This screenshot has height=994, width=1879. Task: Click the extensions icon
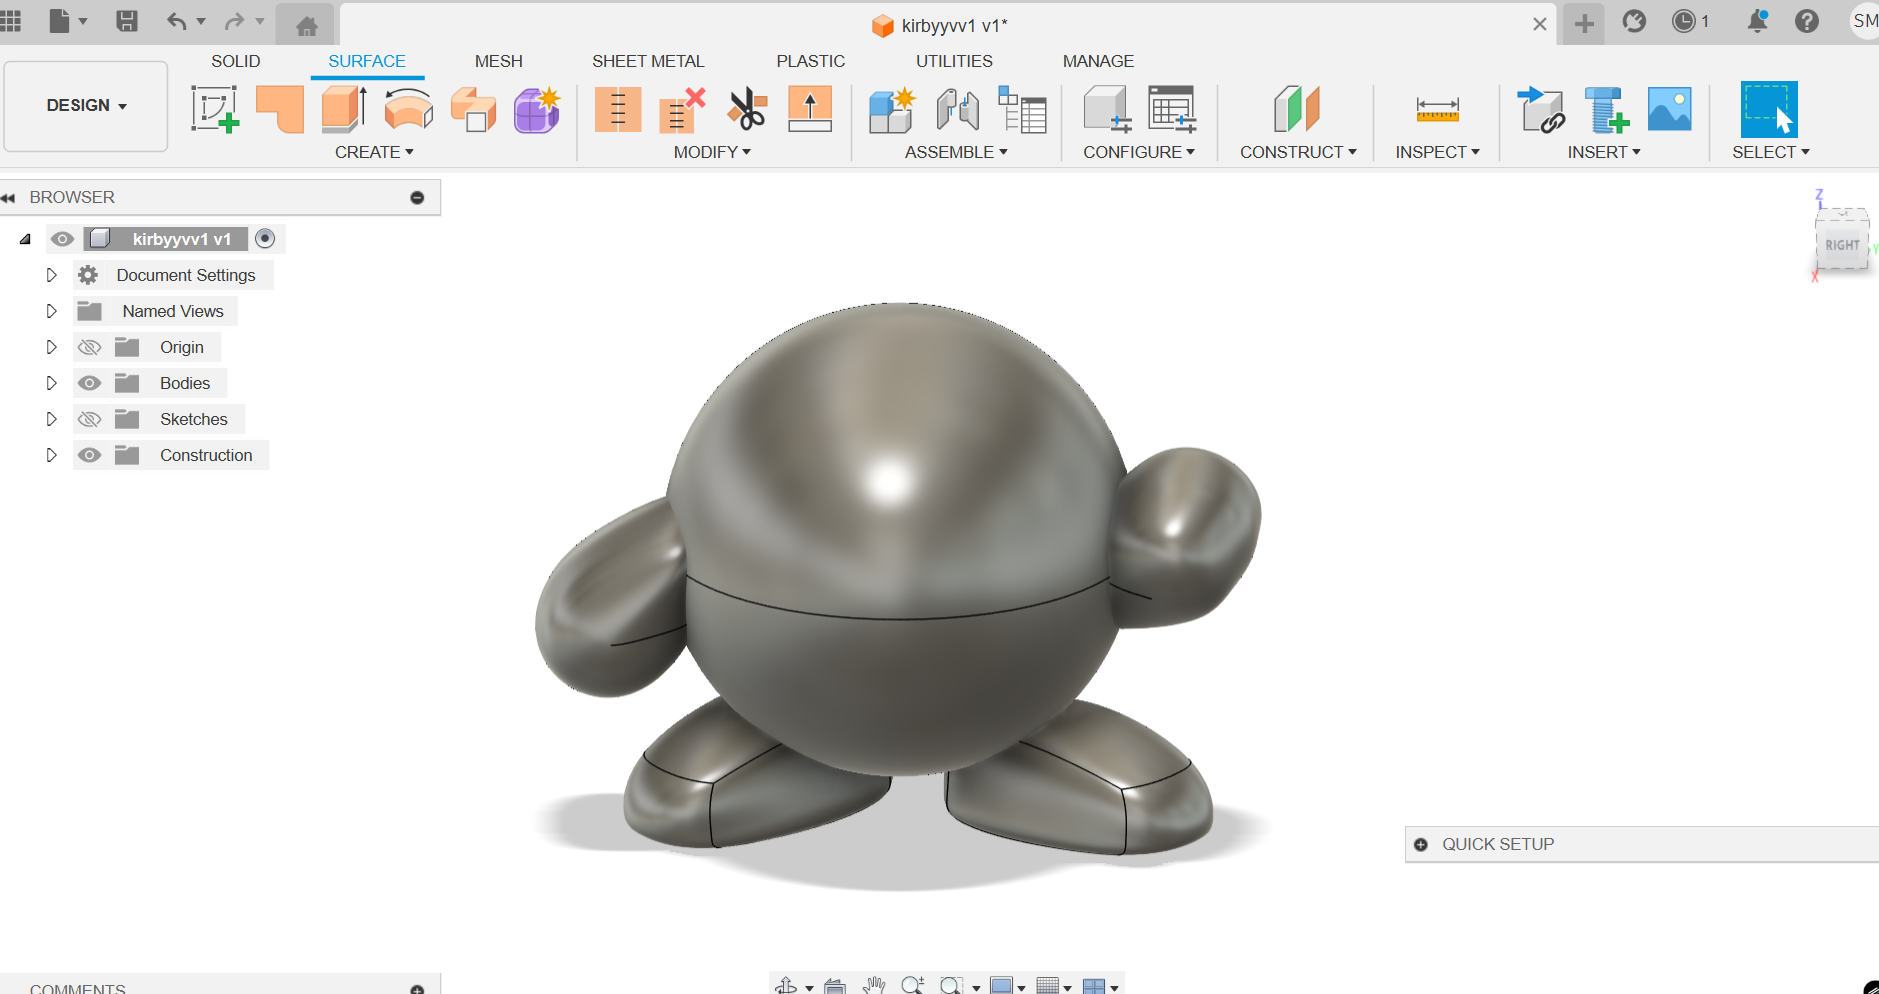point(1634,21)
